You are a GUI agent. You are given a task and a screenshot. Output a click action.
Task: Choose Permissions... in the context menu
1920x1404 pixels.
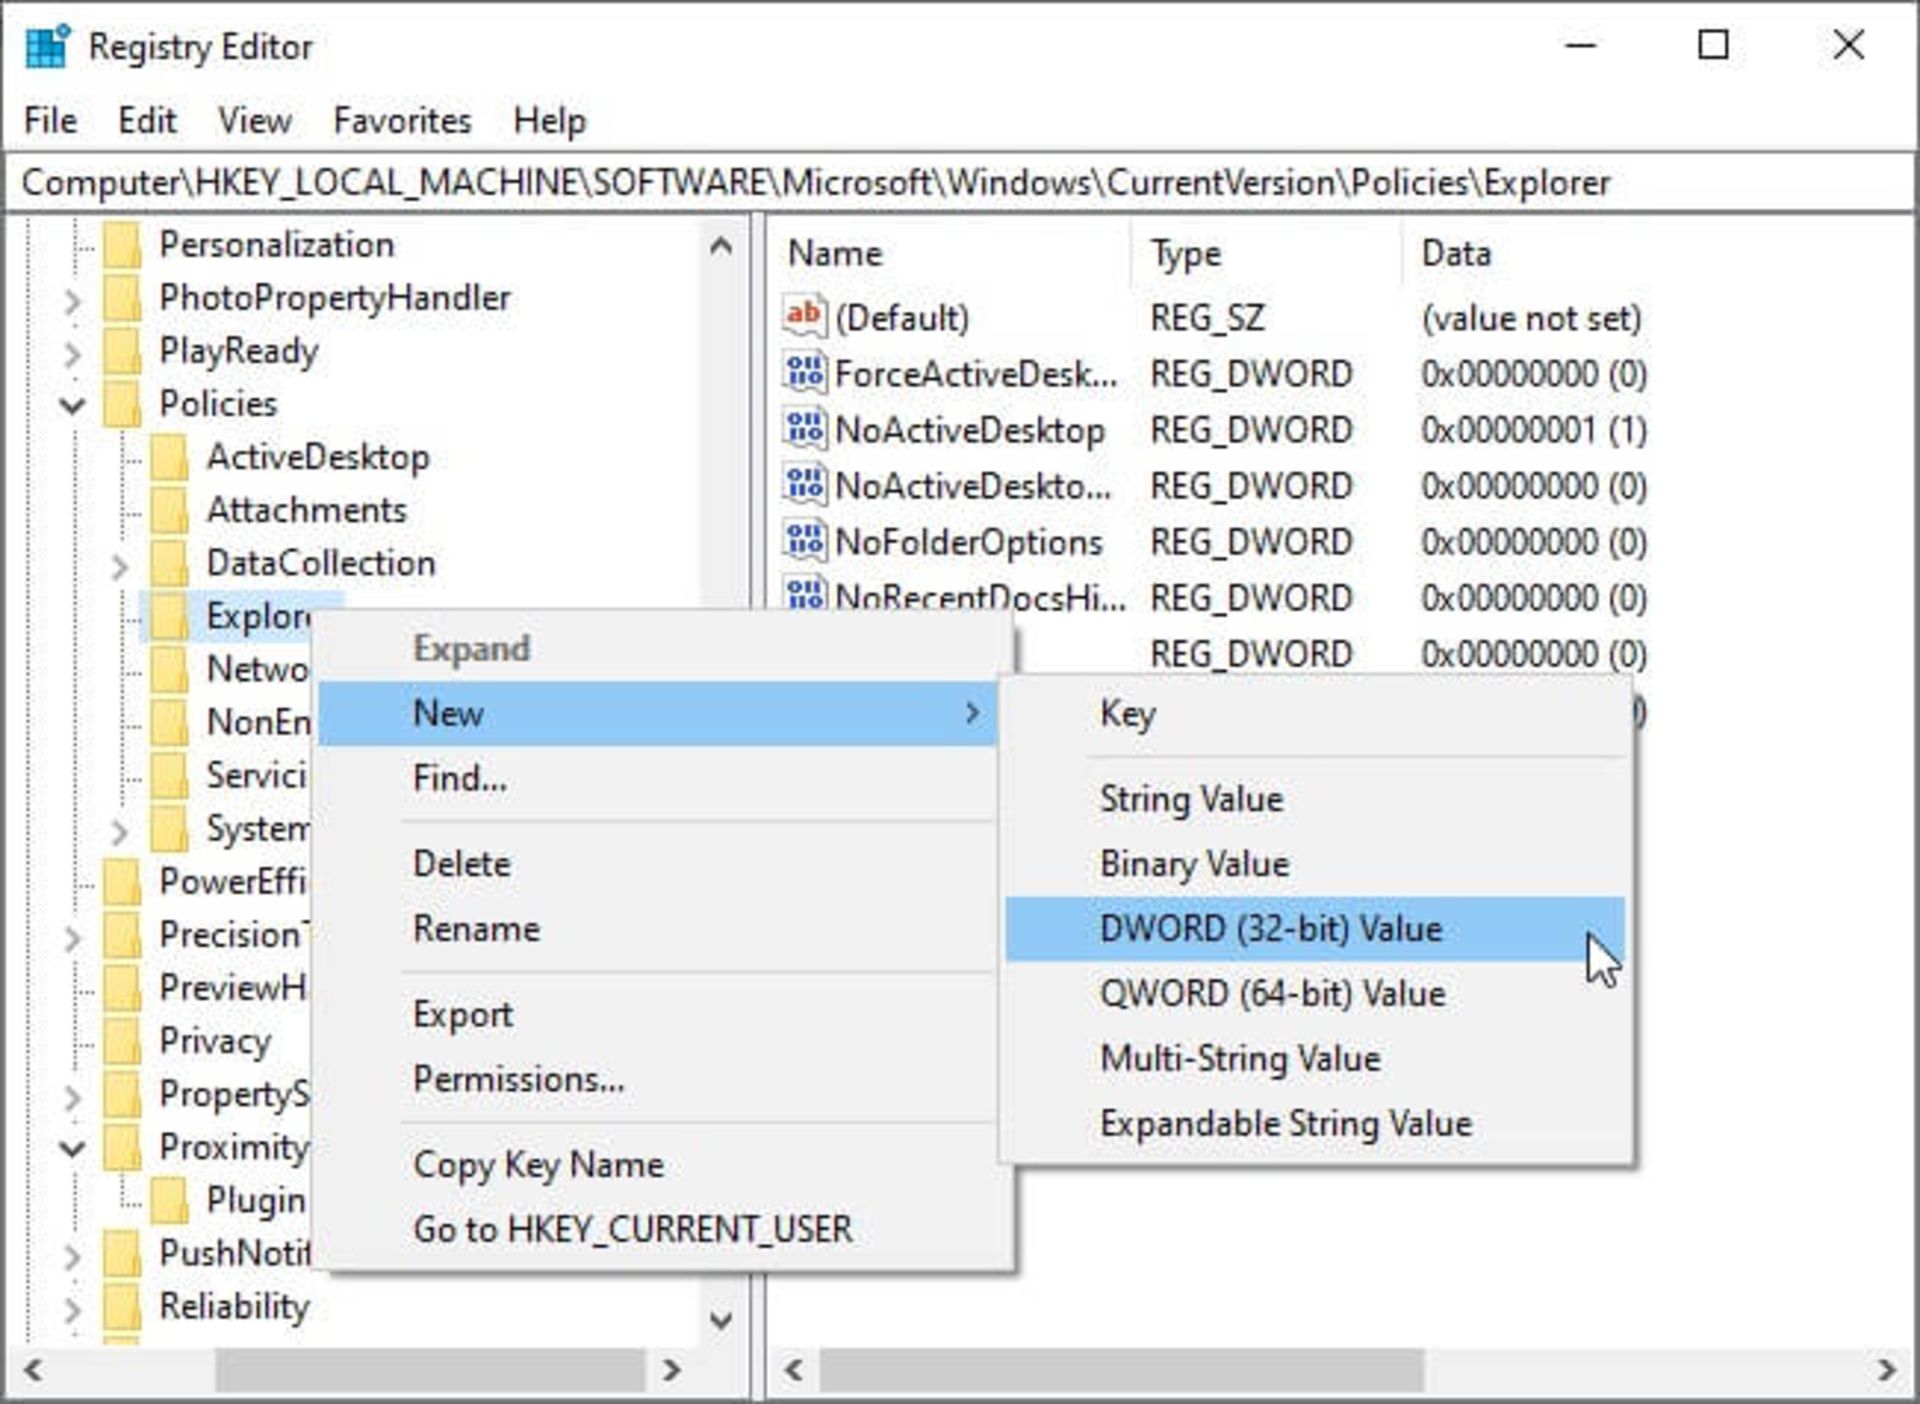(658, 1079)
